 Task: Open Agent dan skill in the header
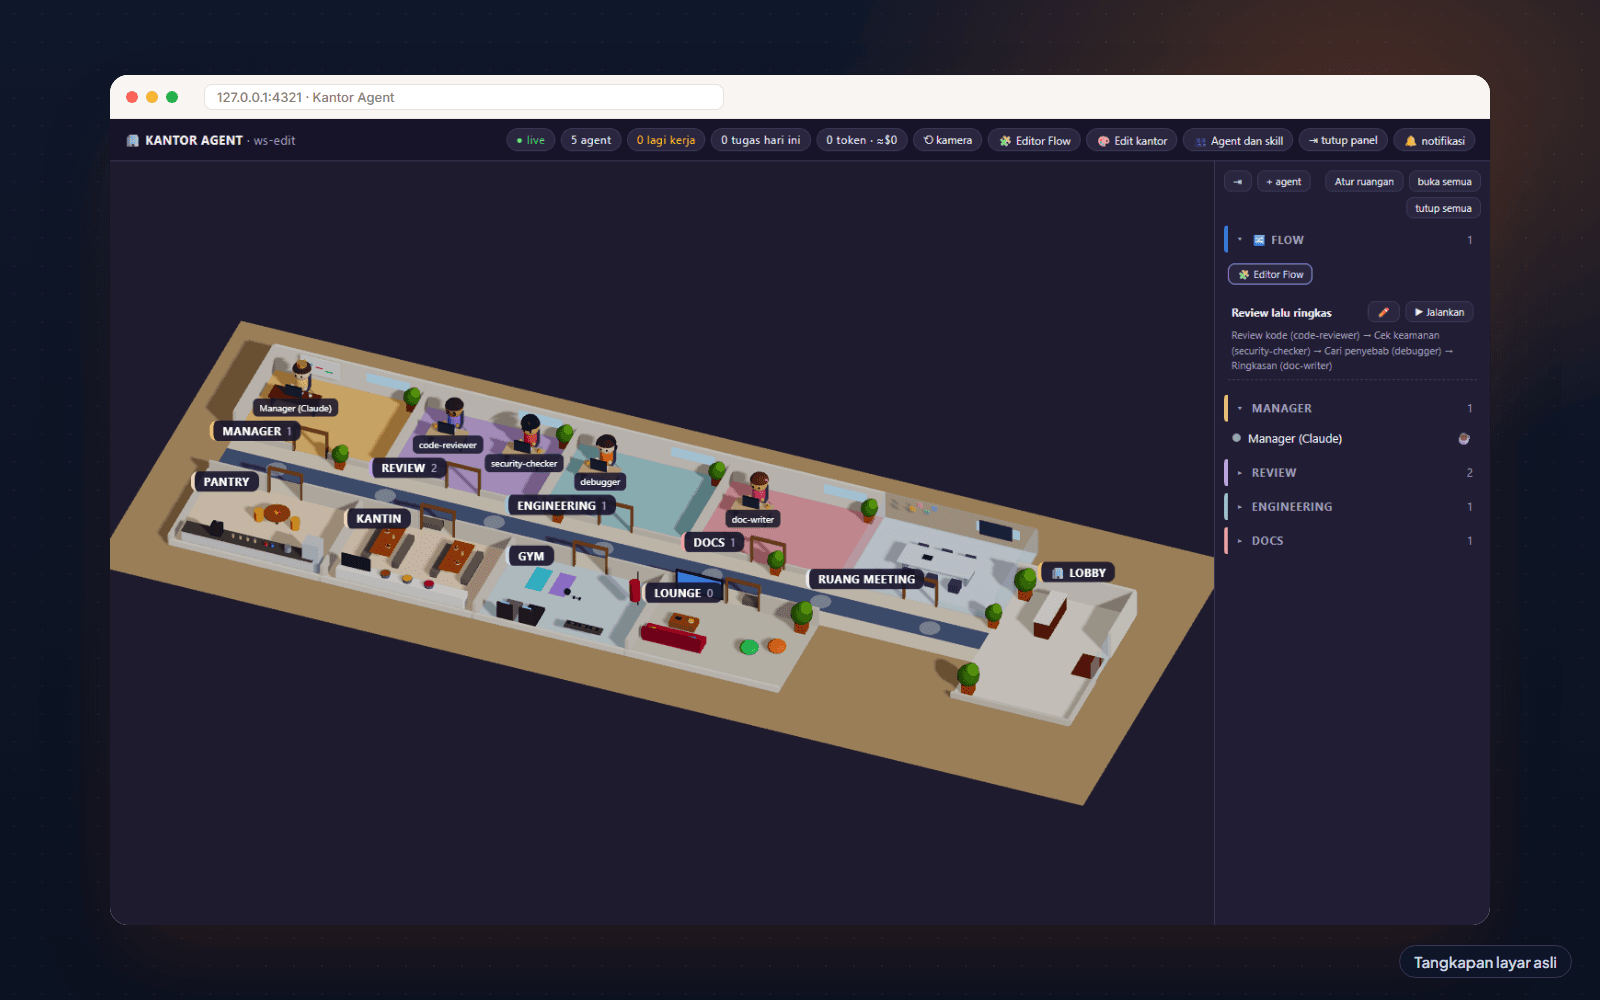(x=1238, y=140)
